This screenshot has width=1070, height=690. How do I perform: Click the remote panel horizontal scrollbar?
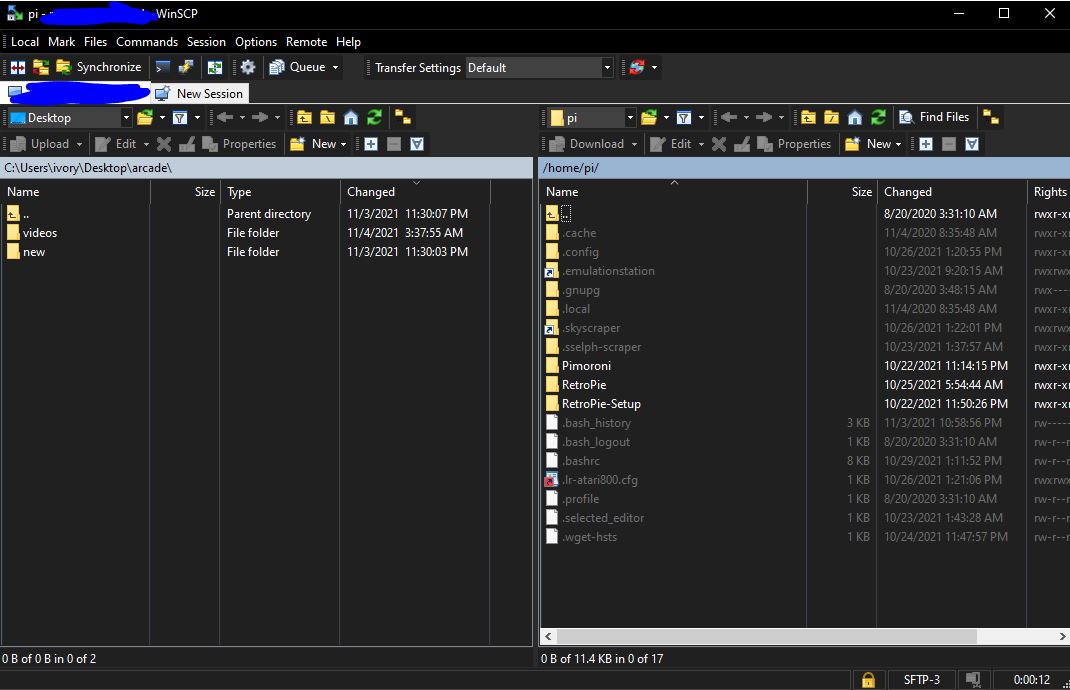coord(760,636)
